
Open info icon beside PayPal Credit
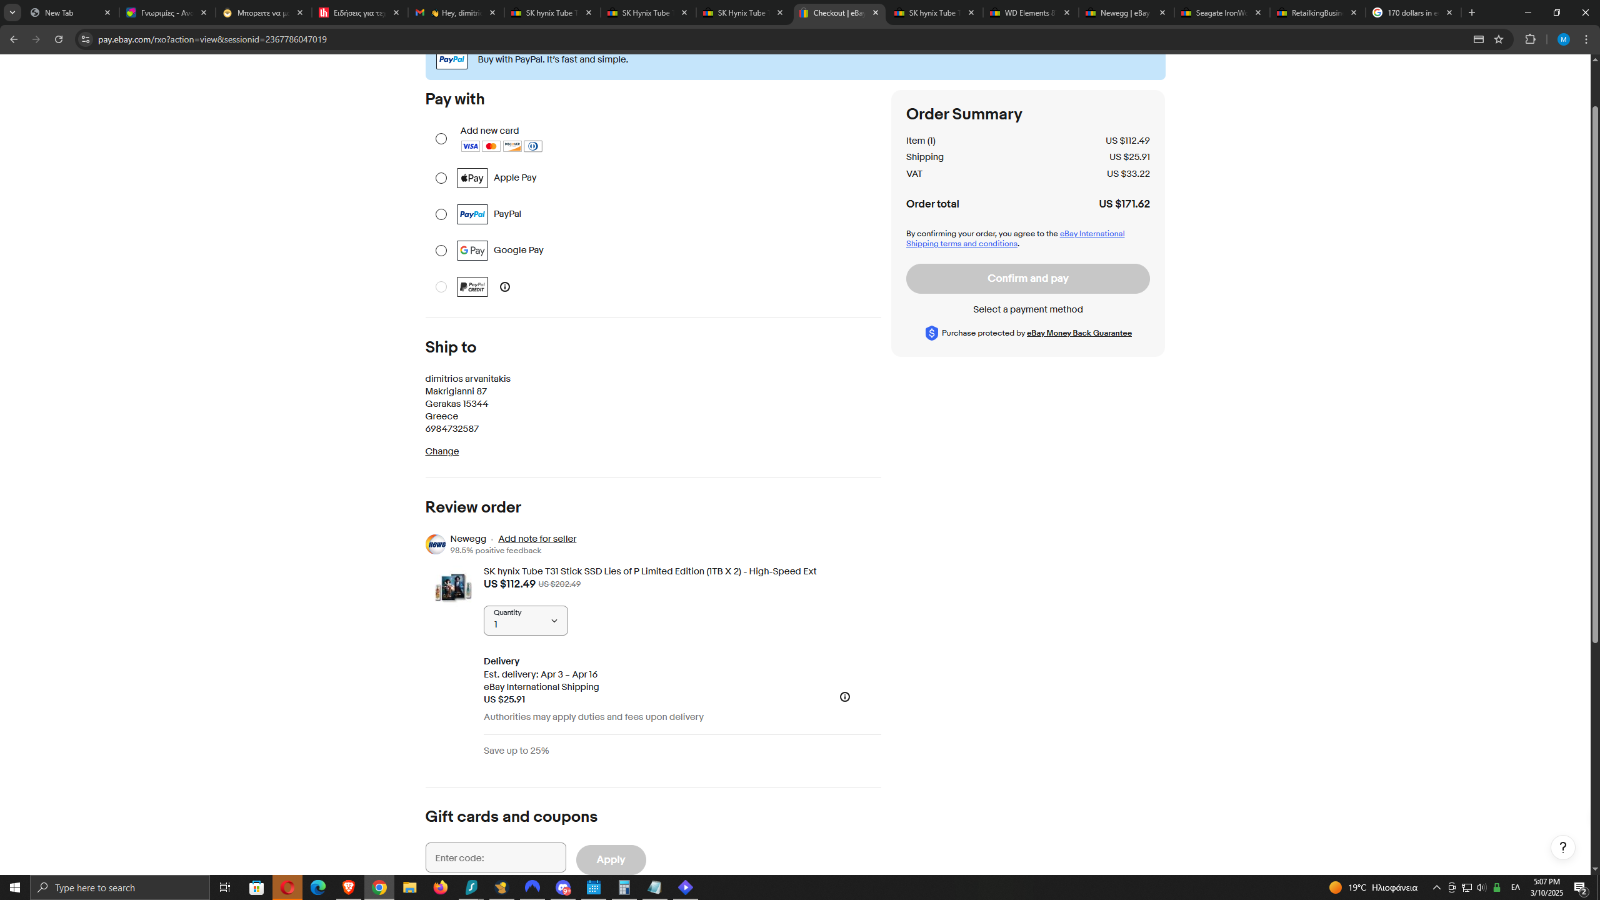point(505,287)
